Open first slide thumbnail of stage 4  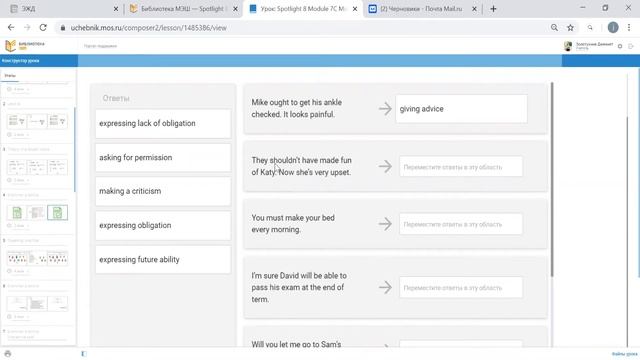point(17,213)
